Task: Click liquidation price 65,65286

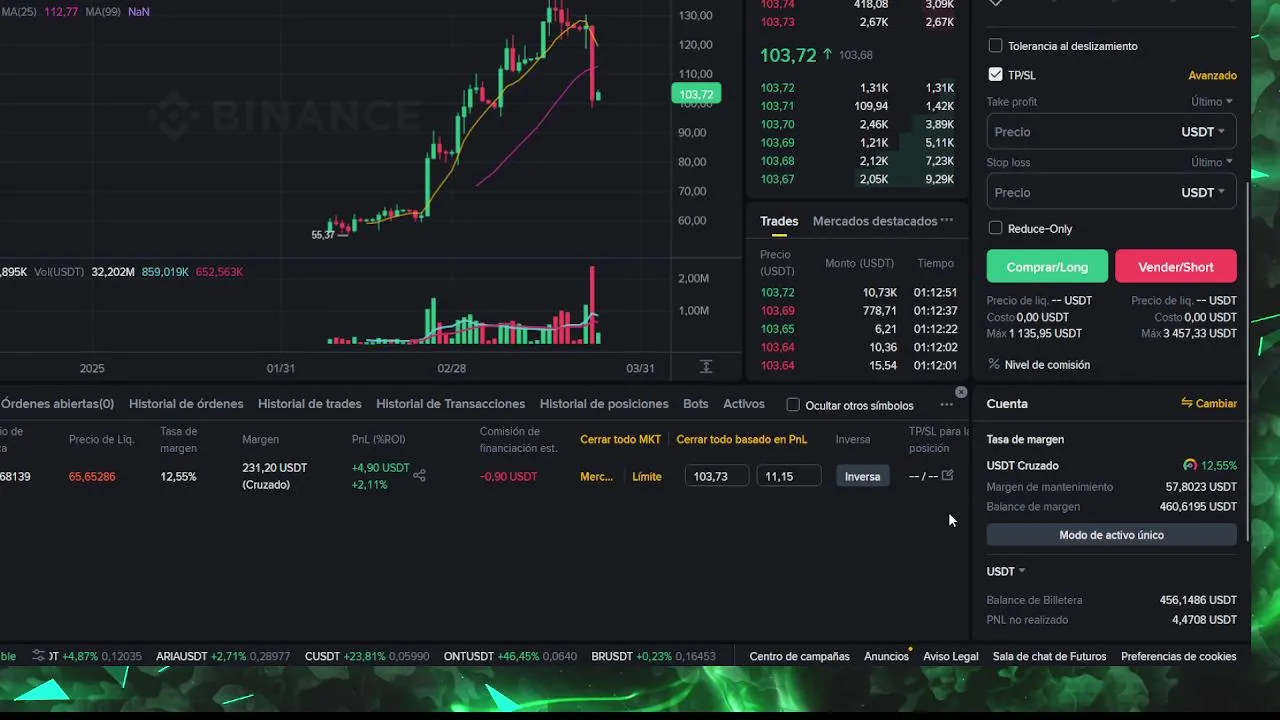Action: click(92, 477)
